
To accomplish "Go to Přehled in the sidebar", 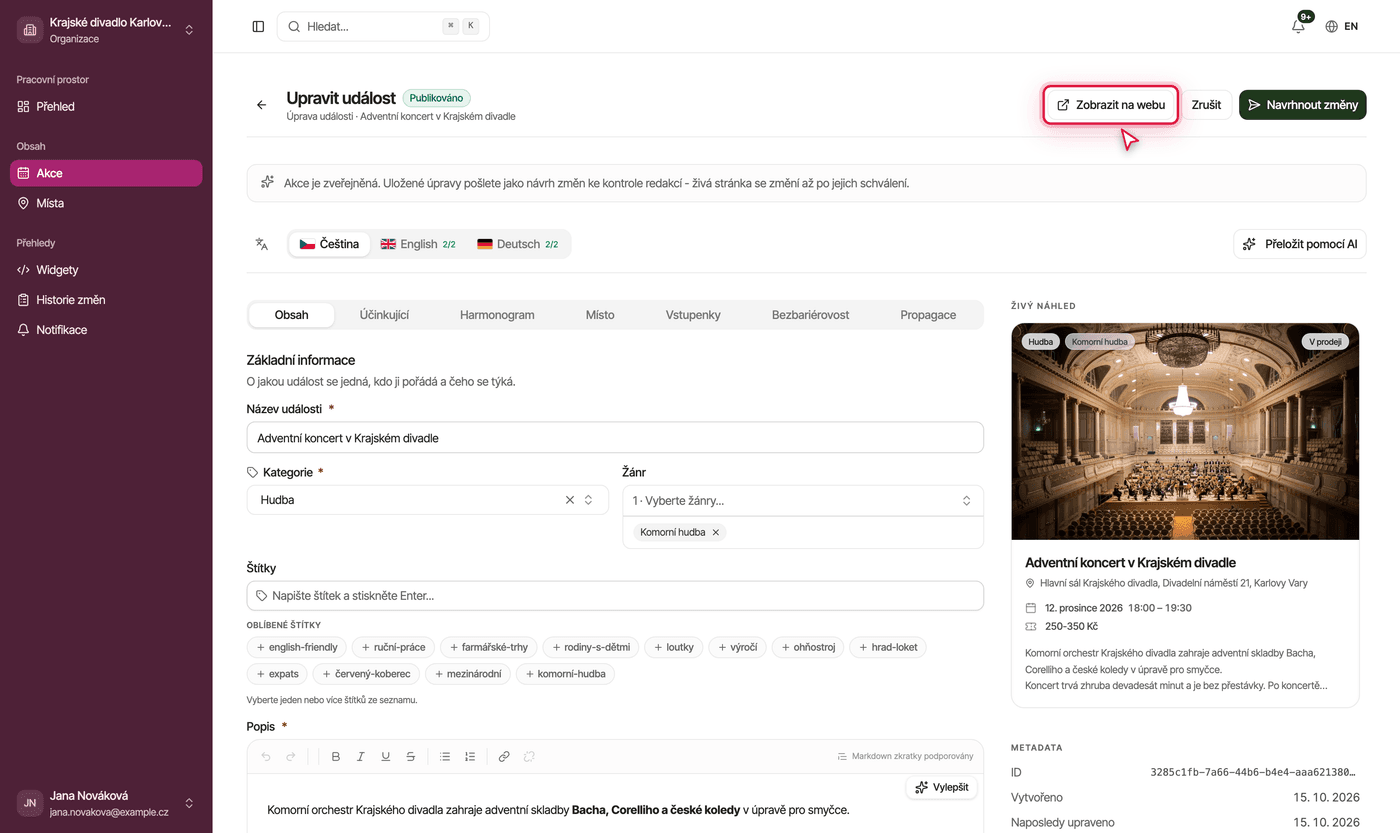I will [x=106, y=106].
